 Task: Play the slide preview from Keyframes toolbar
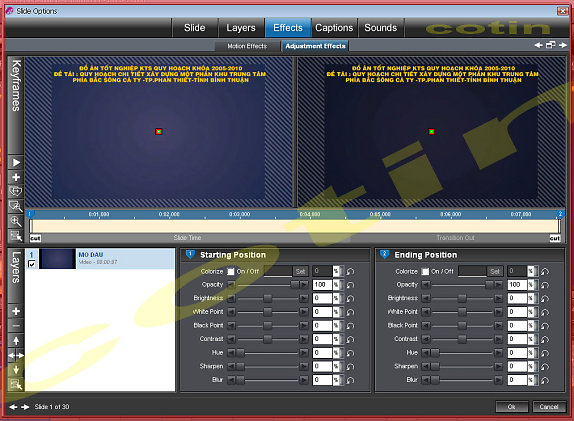(x=16, y=163)
